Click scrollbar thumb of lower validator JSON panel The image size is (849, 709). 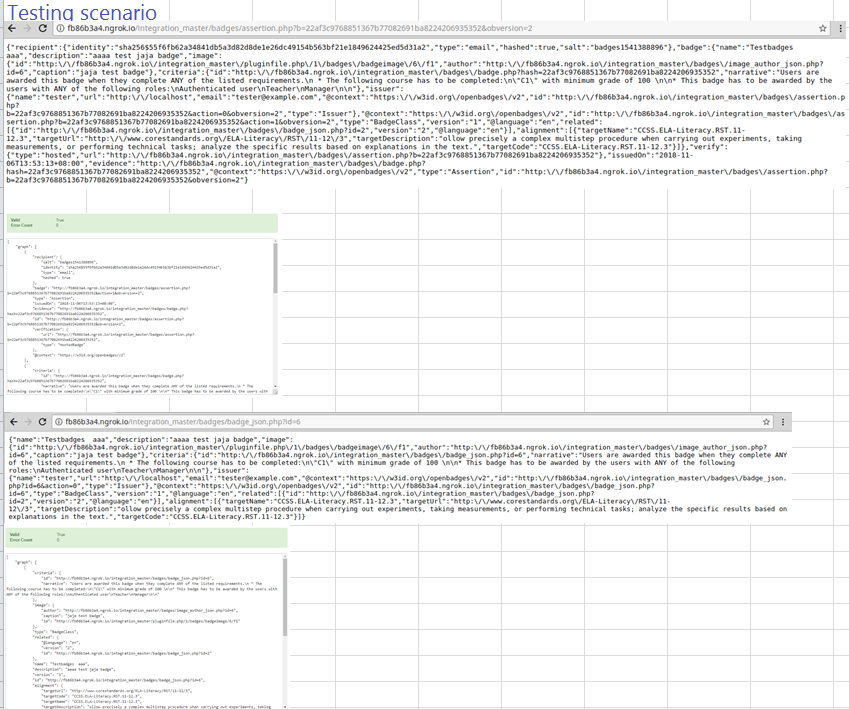[x=285, y=597]
